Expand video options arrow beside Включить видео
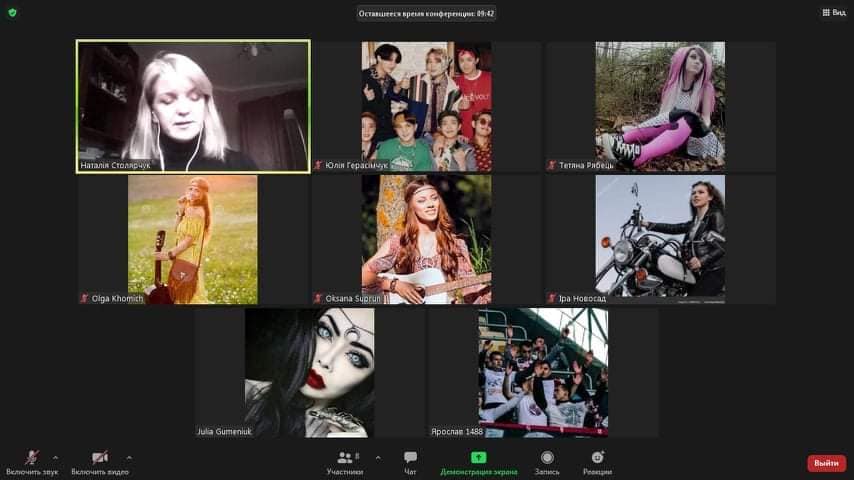Screen dimensions: 854x480 pos(129,457)
